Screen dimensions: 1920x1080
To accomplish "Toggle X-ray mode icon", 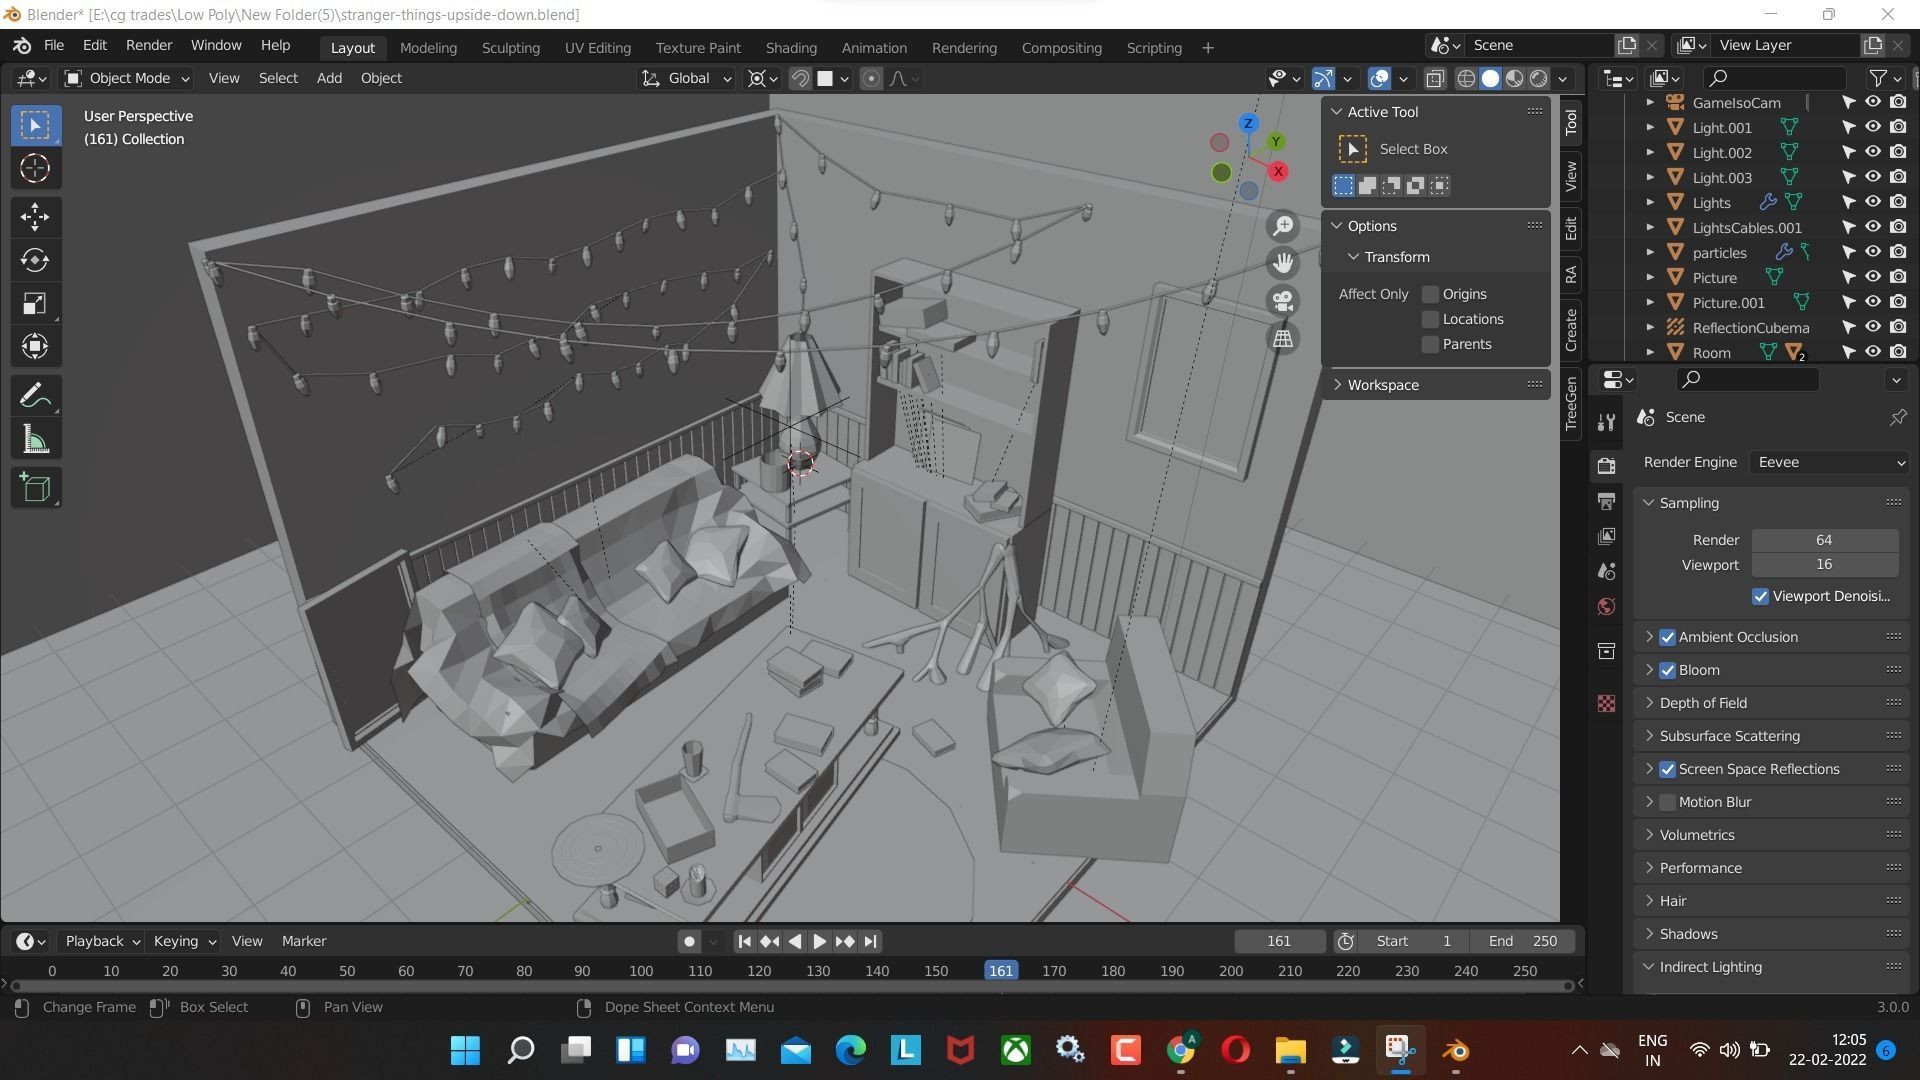I will [1435, 78].
